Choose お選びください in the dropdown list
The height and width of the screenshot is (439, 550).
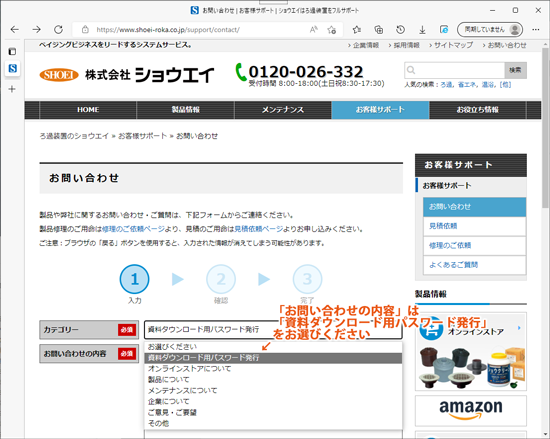click(273, 347)
